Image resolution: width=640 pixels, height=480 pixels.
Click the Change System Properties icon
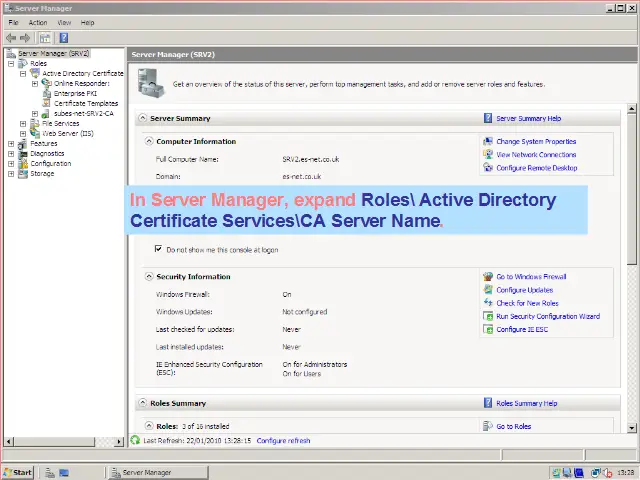click(488, 141)
